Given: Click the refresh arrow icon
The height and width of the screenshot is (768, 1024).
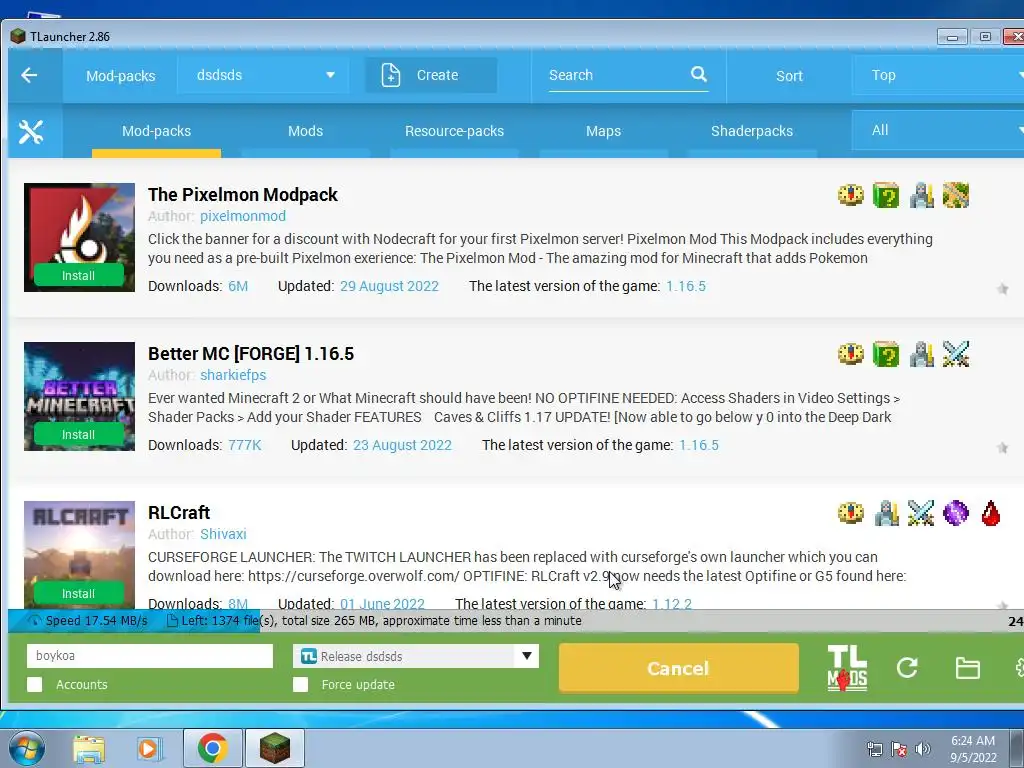Looking at the screenshot, I should point(907,667).
